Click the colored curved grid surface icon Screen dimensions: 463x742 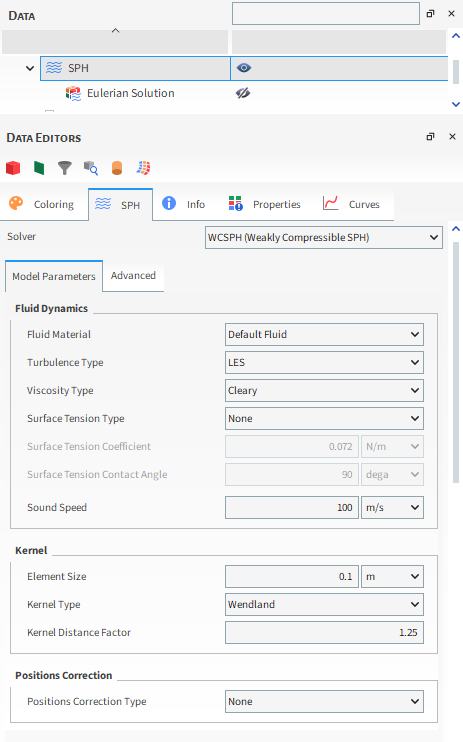coord(143,168)
